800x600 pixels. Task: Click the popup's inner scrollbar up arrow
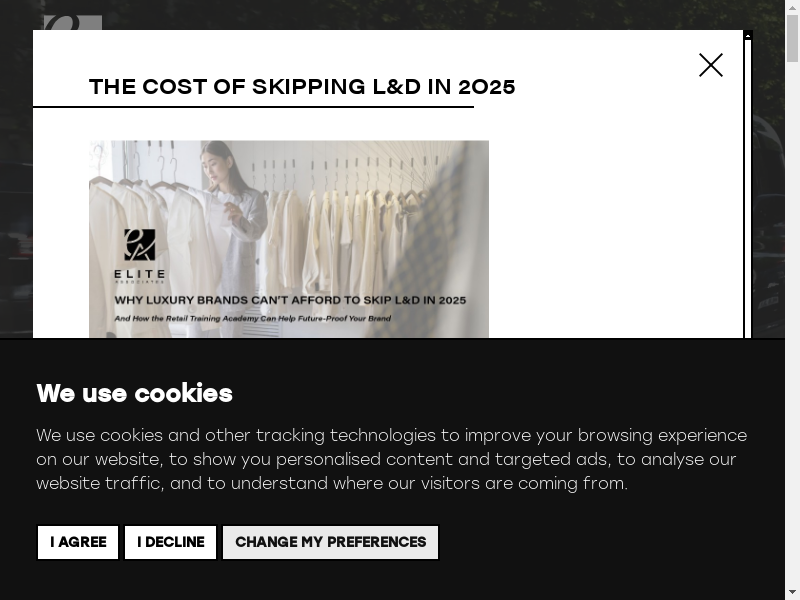coord(748,35)
